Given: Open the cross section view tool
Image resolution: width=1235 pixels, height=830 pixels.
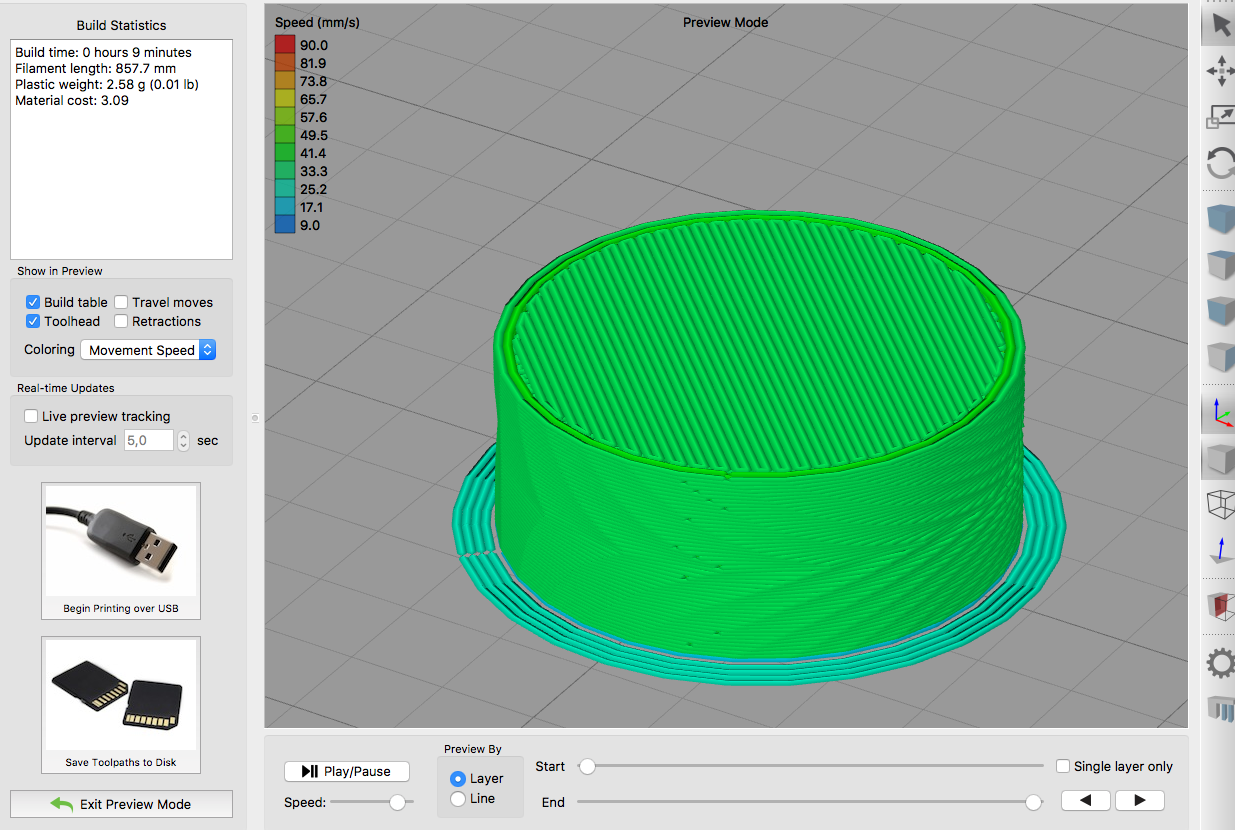Looking at the screenshot, I should coord(1220,608).
